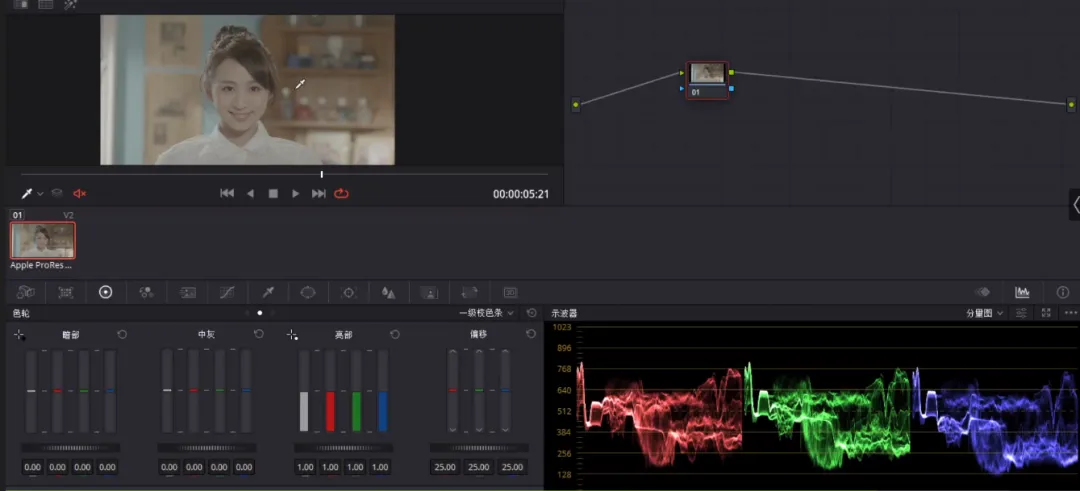This screenshot has height=491, width=1080.
Task: Open the Information panel icon
Action: (1063, 292)
